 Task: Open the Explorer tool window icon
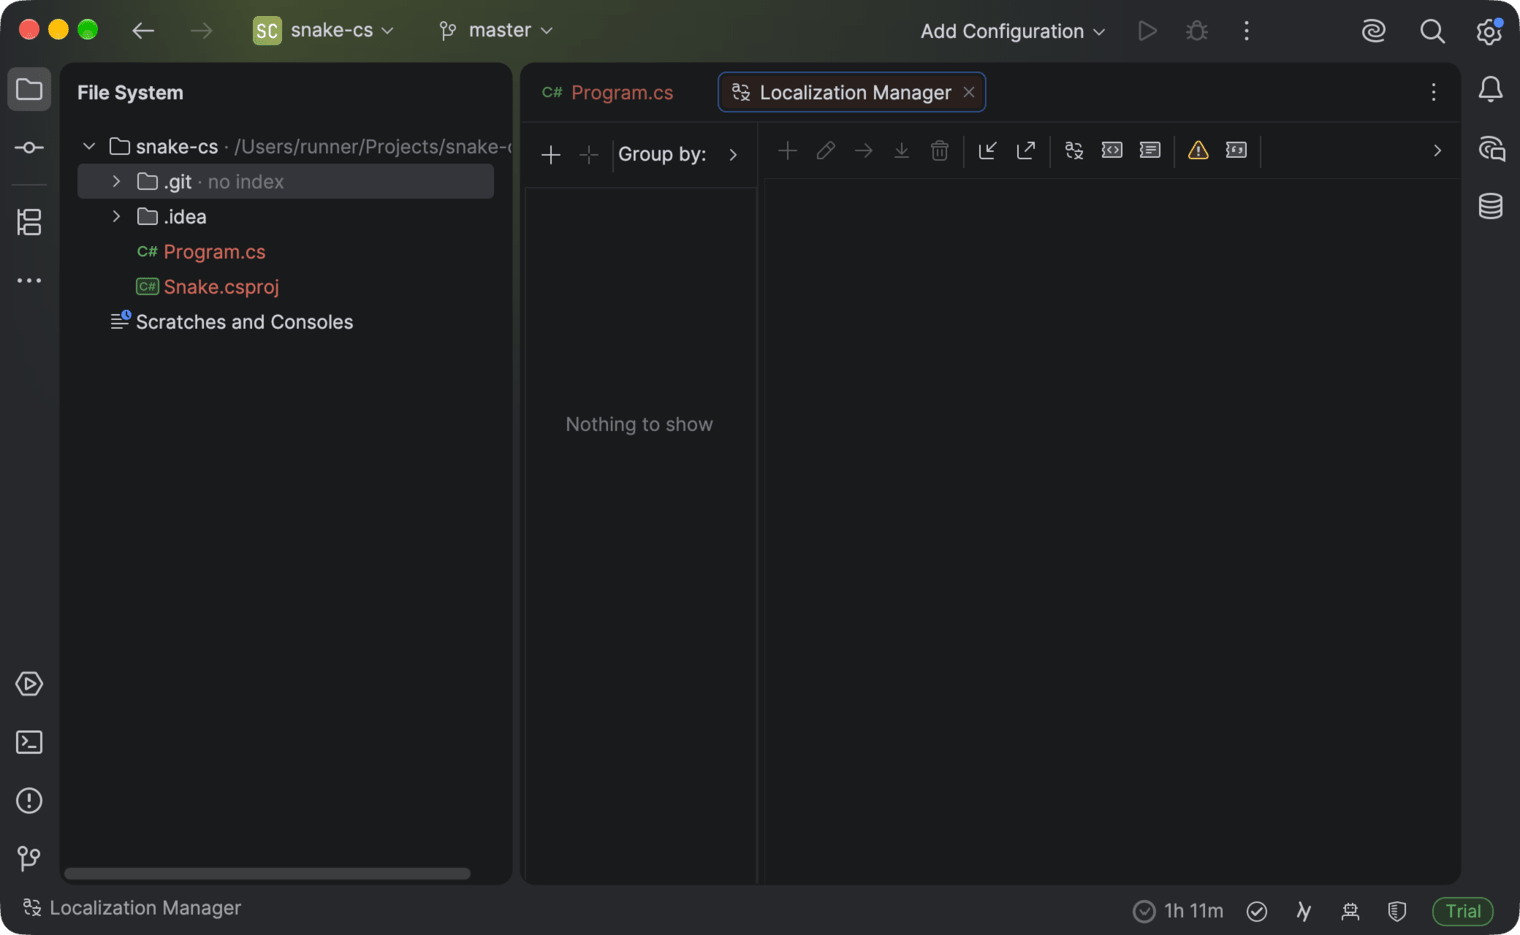(29, 90)
